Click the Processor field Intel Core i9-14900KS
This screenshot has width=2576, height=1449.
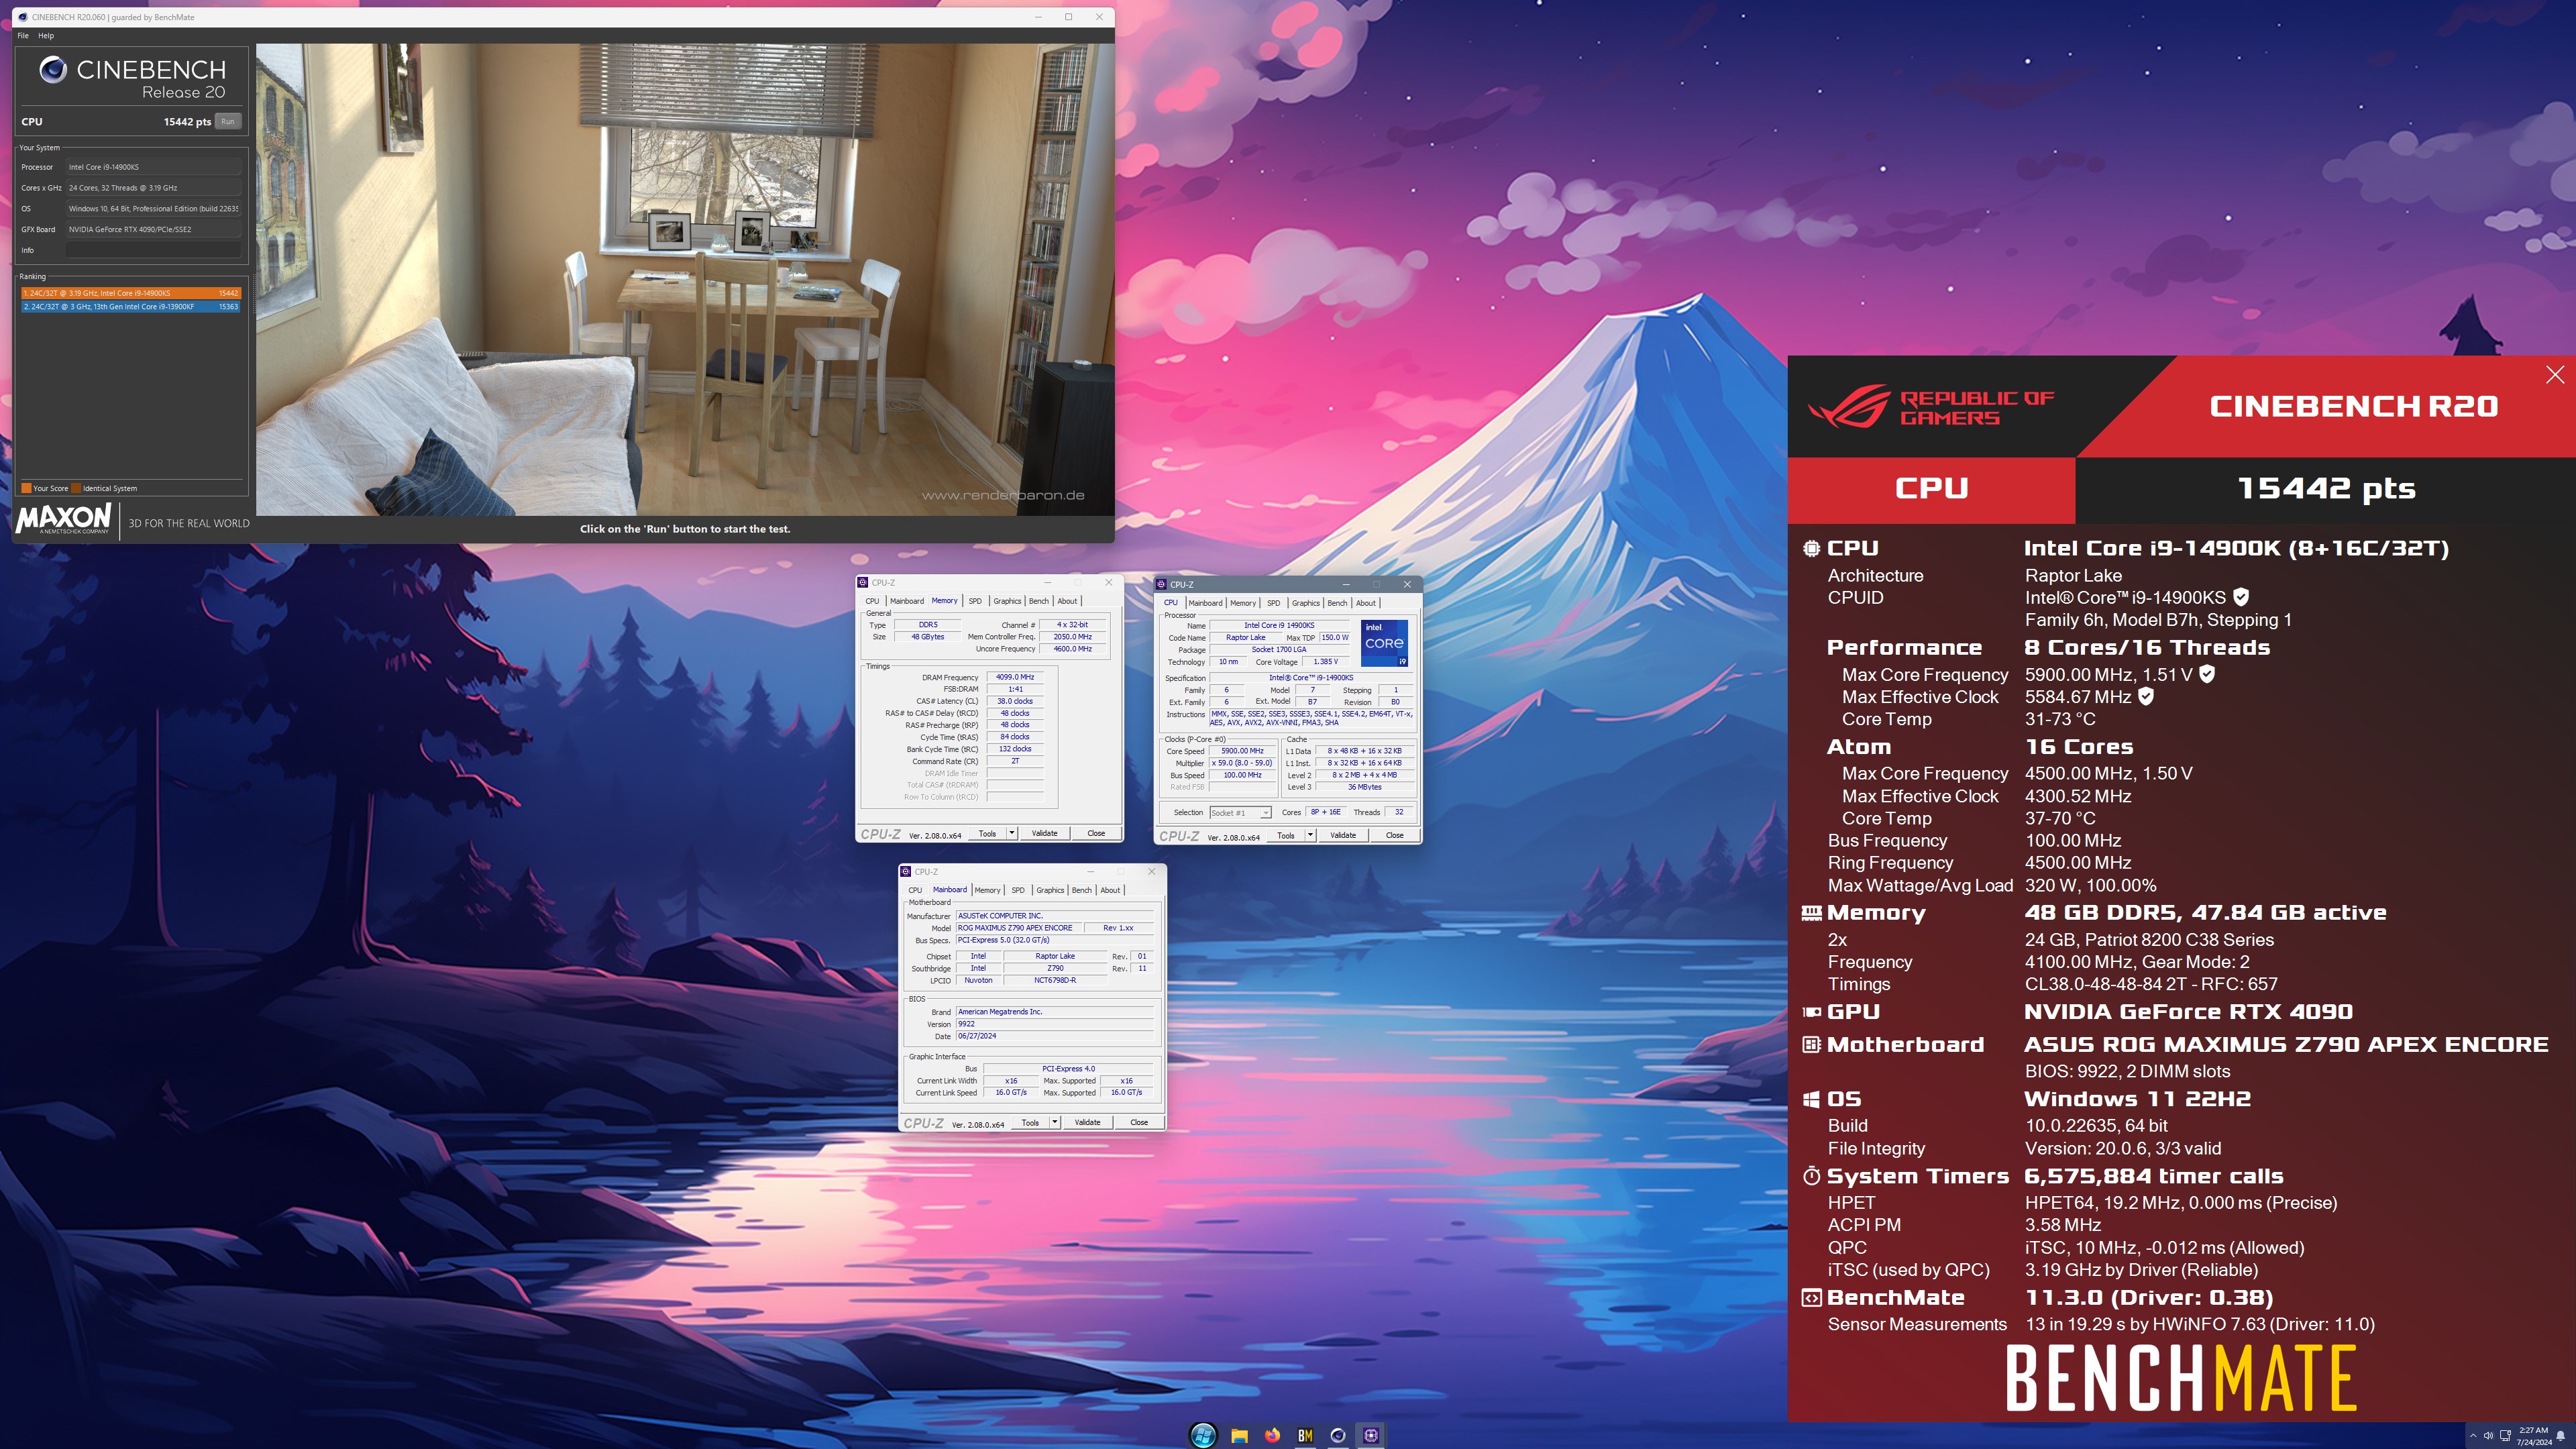tap(153, 167)
